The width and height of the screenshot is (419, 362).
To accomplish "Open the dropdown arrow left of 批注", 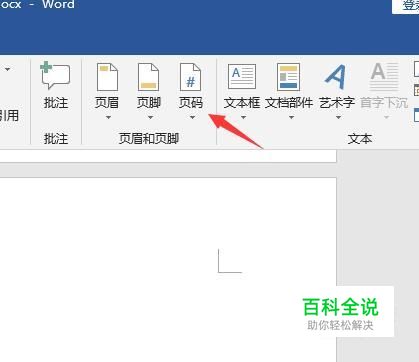I will point(7,69).
